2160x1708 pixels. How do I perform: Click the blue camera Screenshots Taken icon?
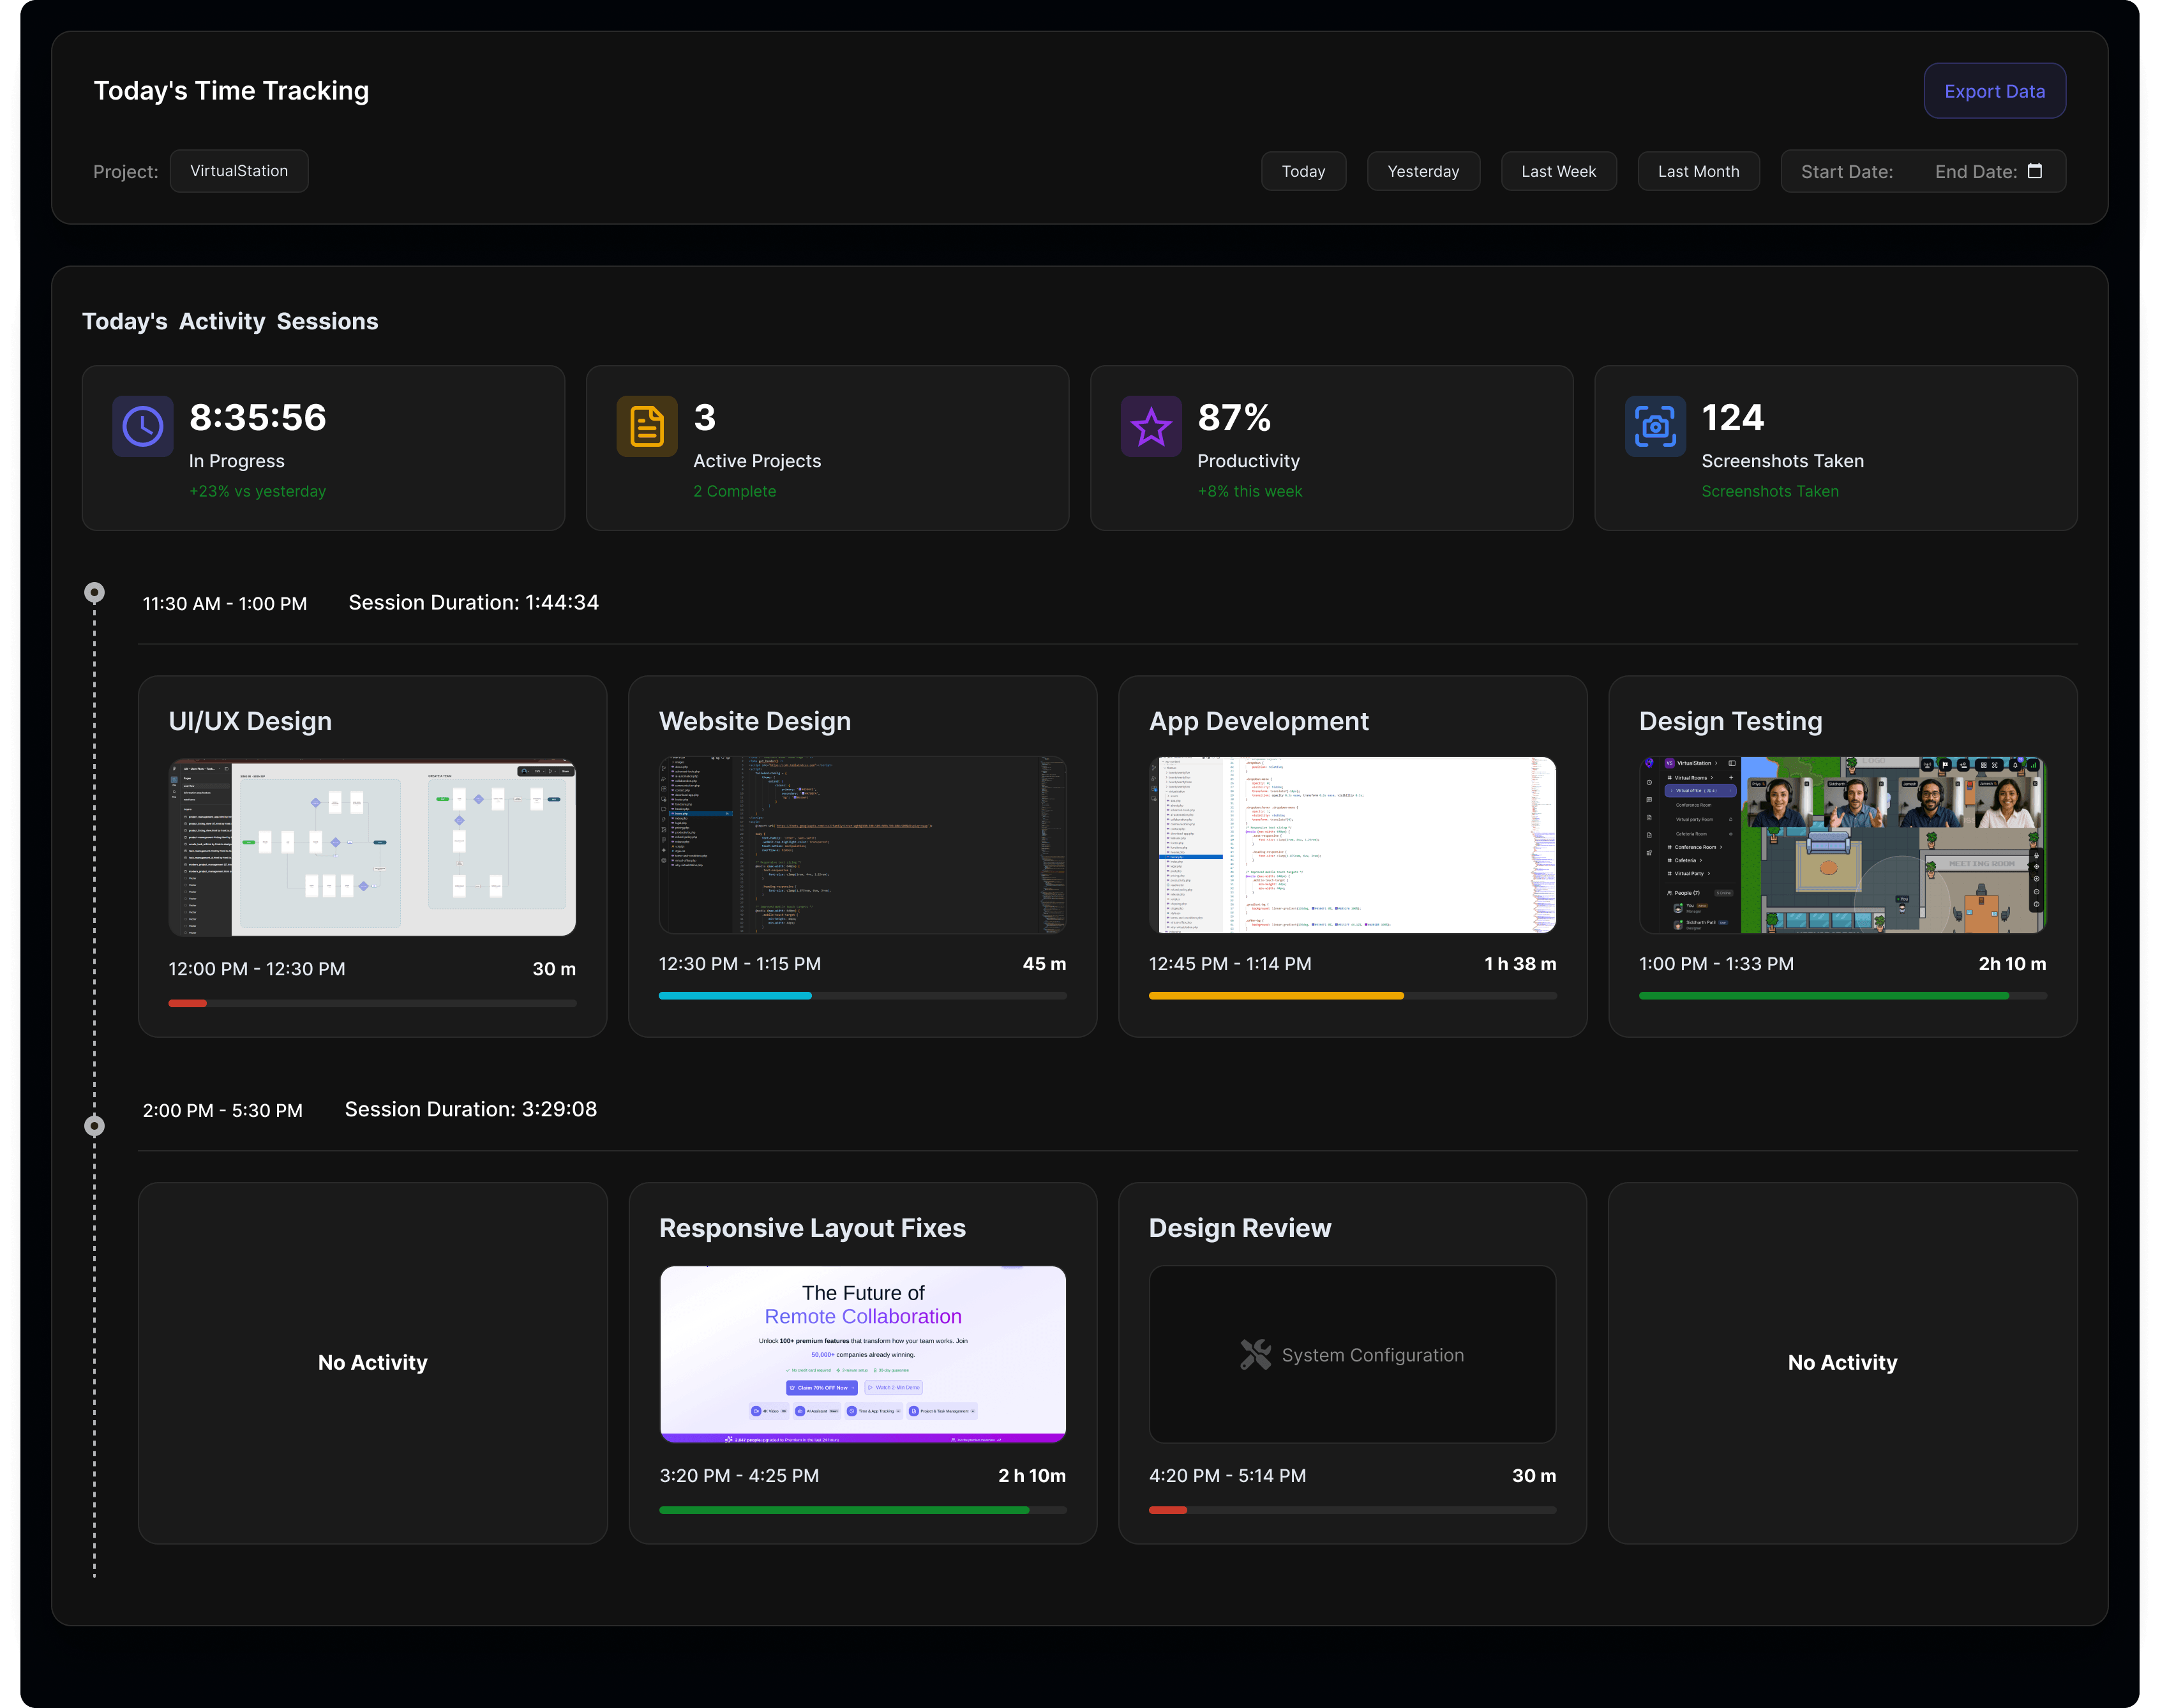[1655, 427]
